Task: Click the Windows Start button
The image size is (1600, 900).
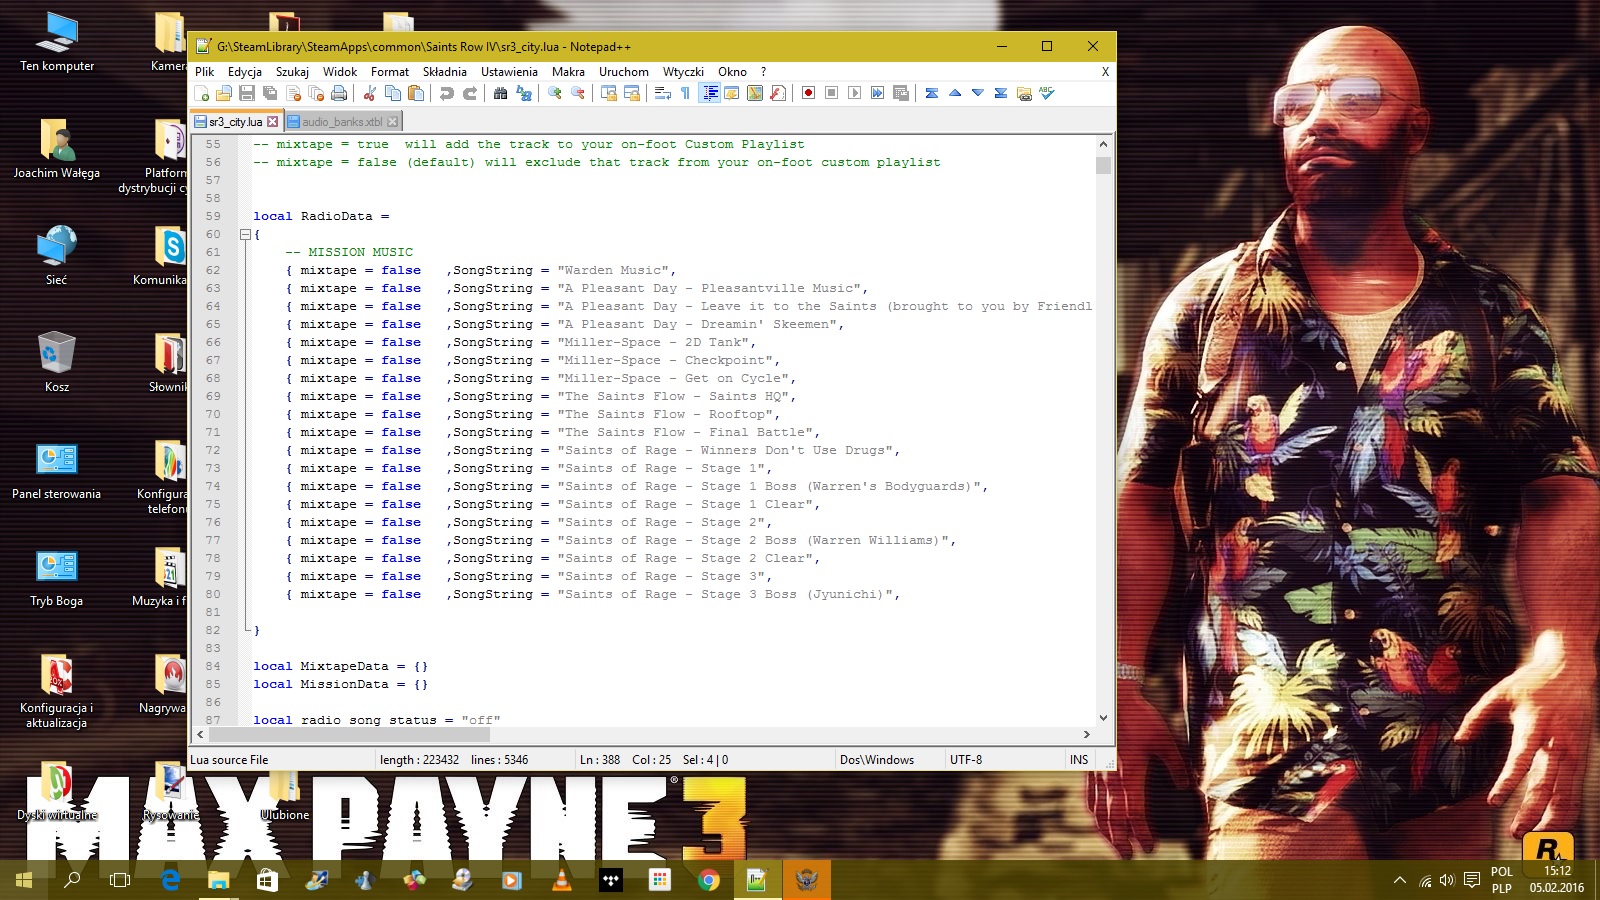Action: [x=24, y=880]
